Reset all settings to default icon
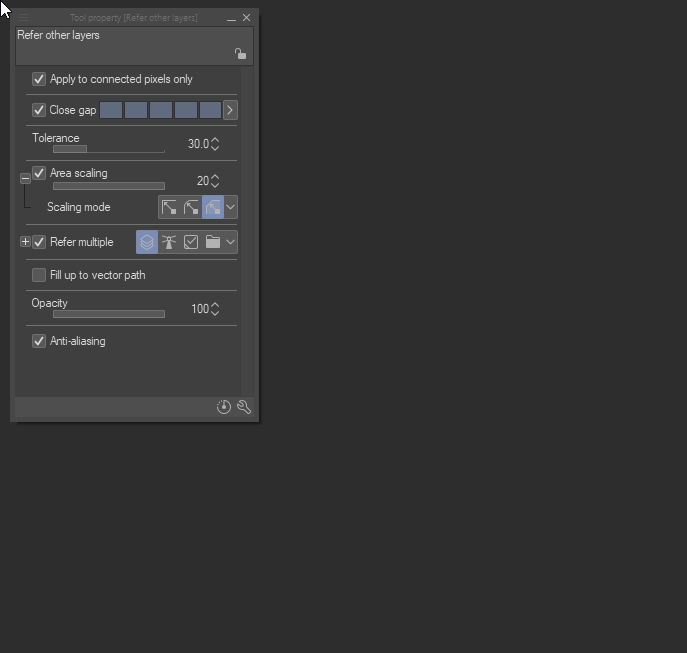The width and height of the screenshot is (687, 653). tap(224, 407)
